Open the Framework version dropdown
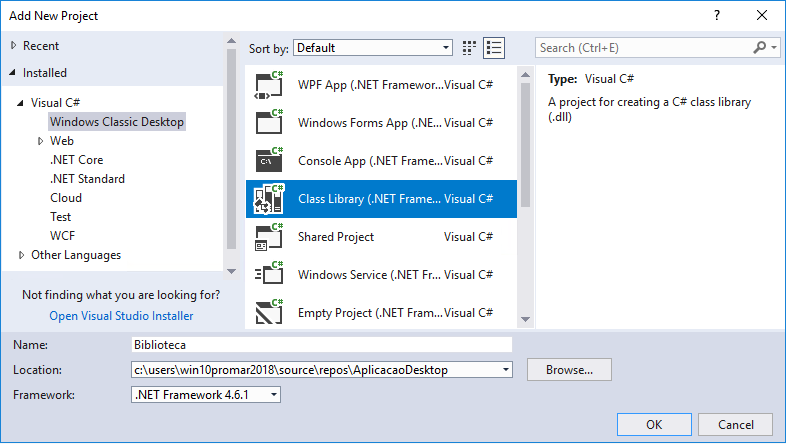The height and width of the screenshot is (444, 786). tap(206, 395)
